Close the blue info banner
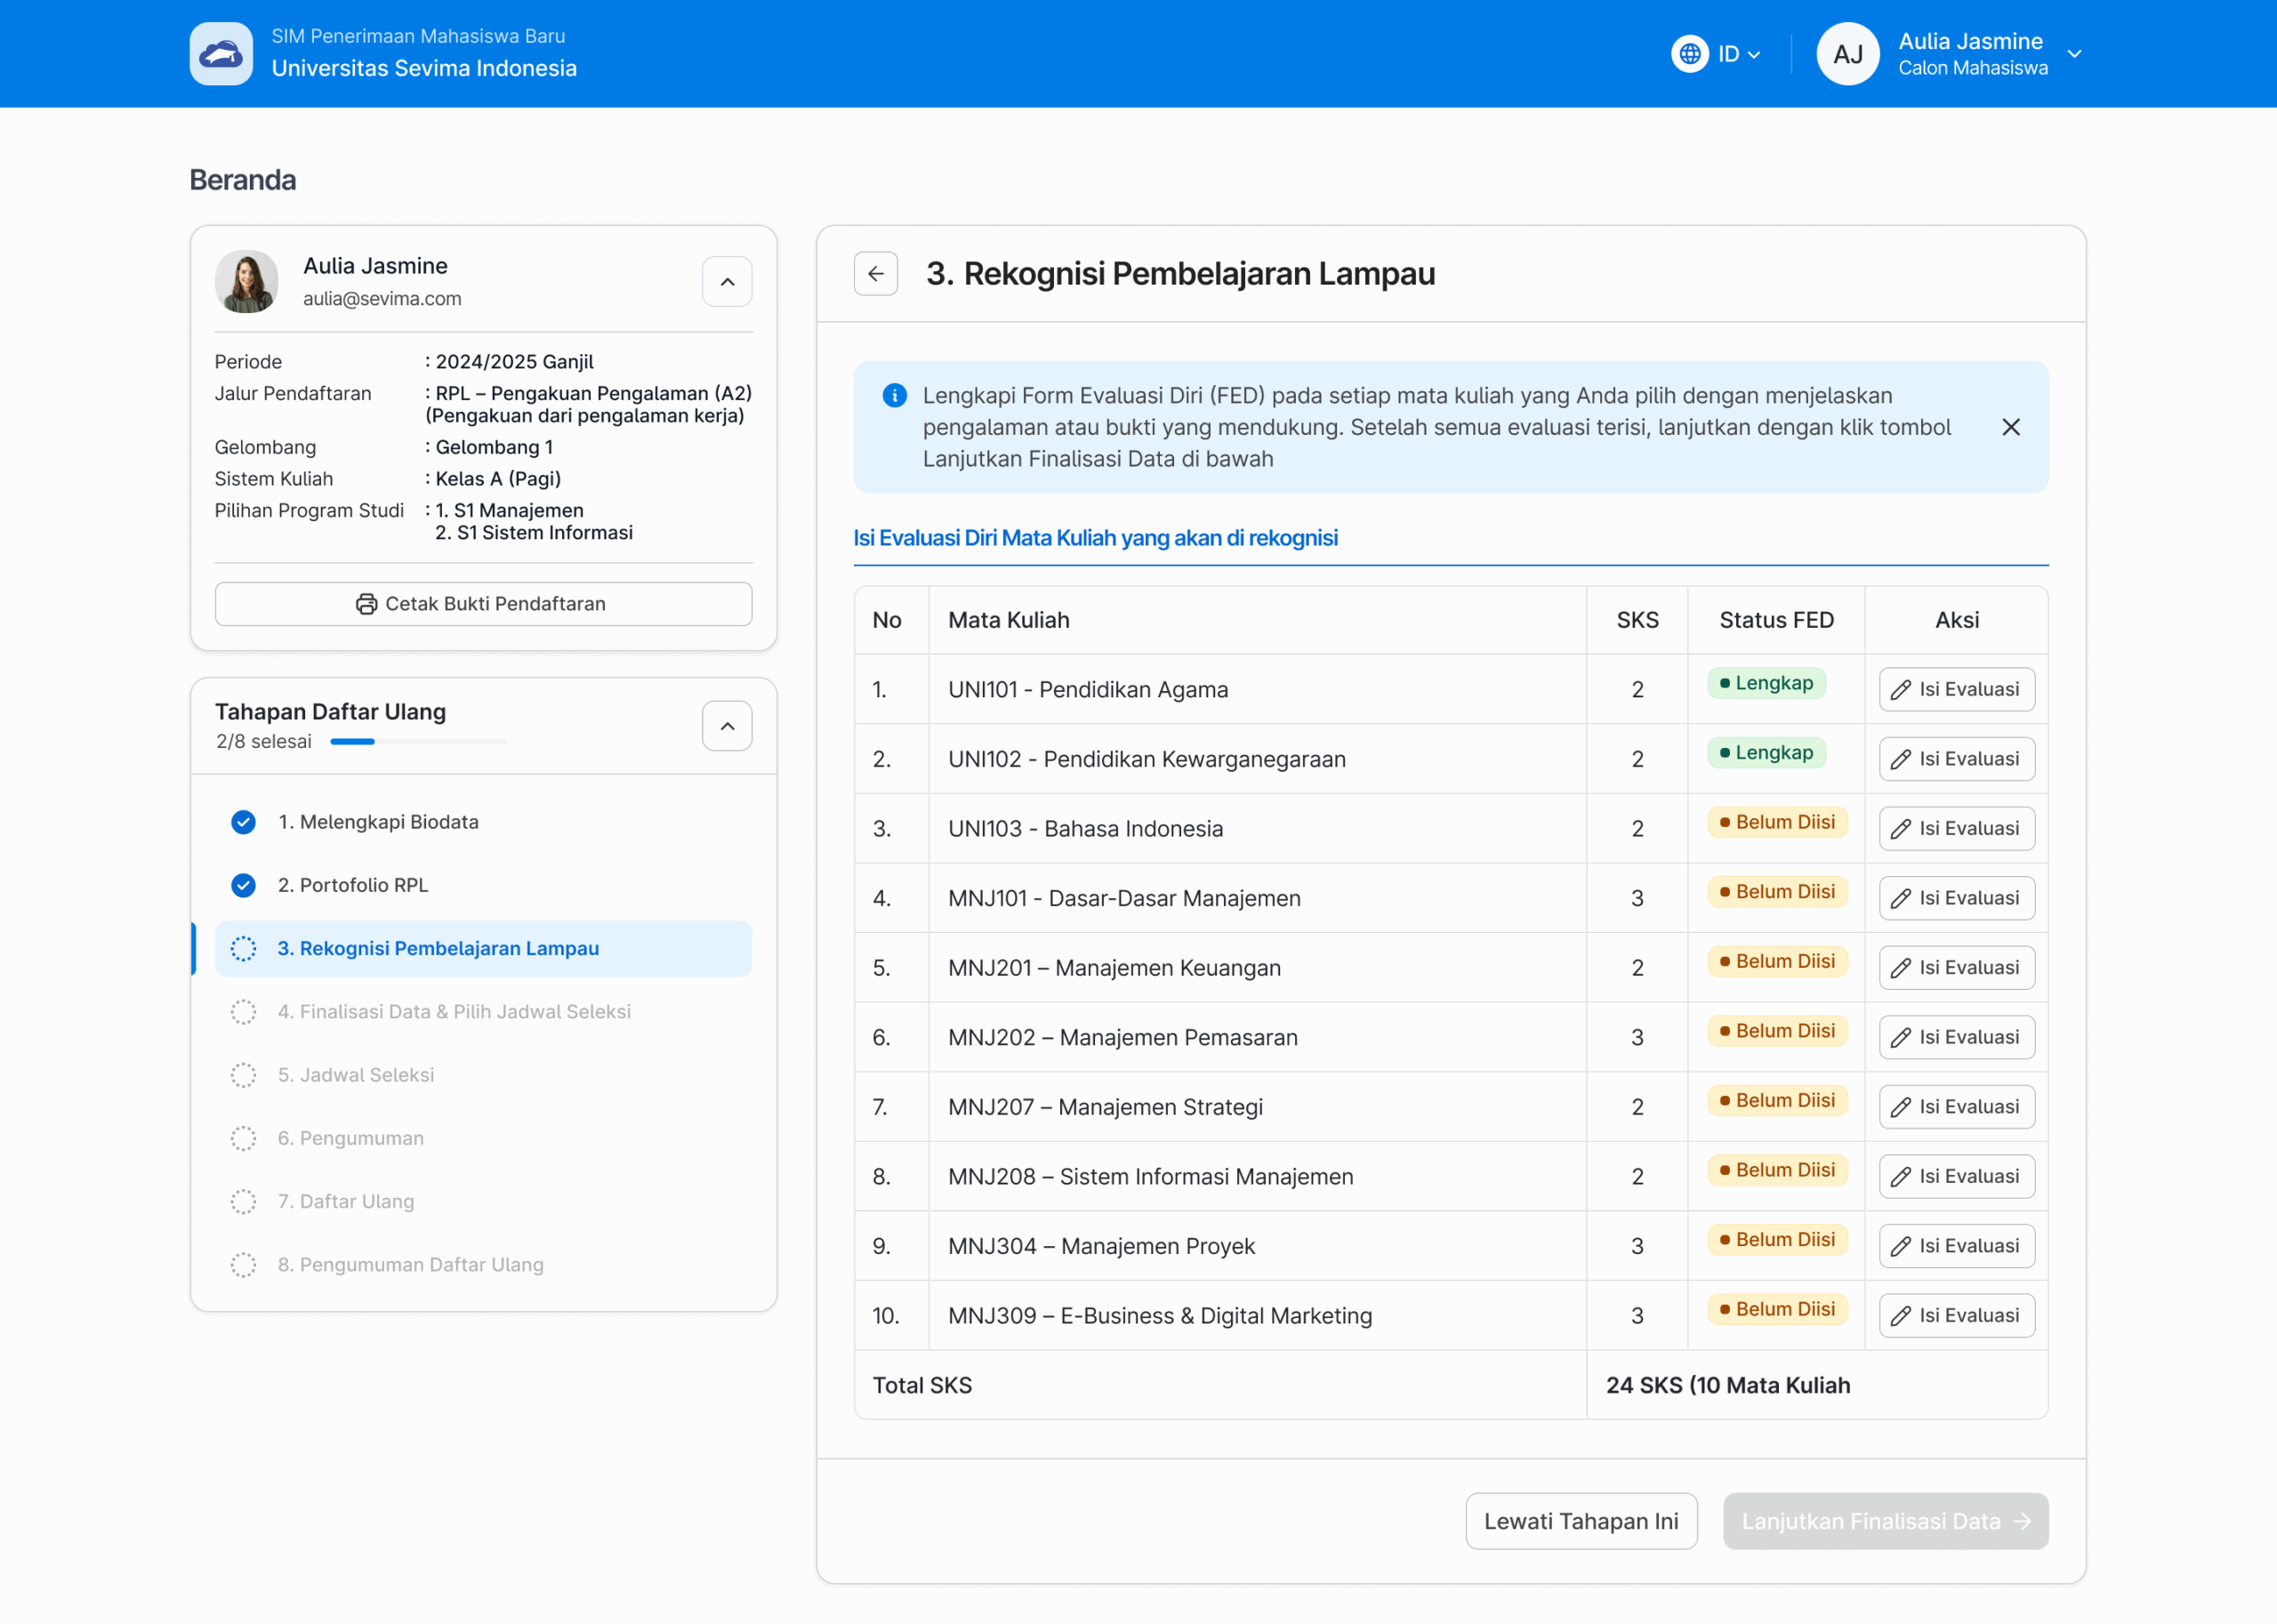 (x=2010, y=427)
